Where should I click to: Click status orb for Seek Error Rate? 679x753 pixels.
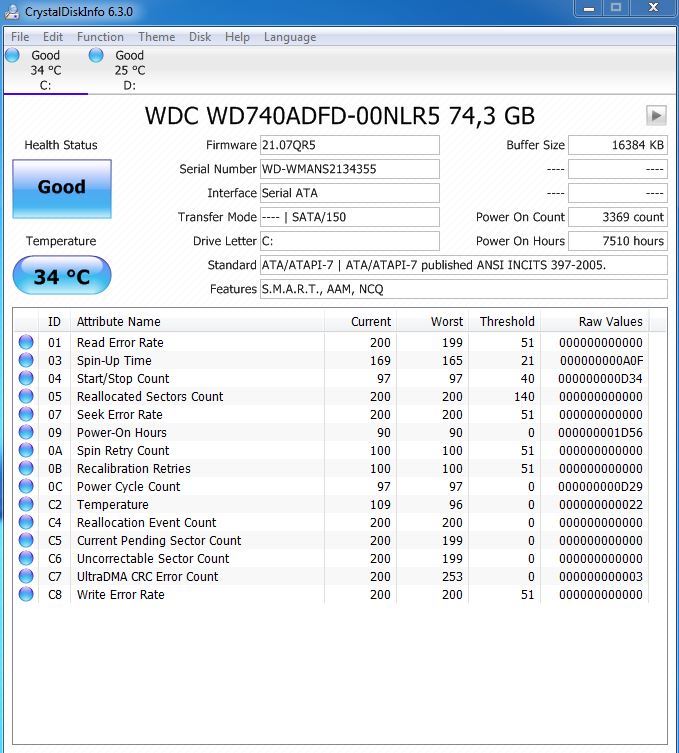pyautogui.click(x=26, y=414)
